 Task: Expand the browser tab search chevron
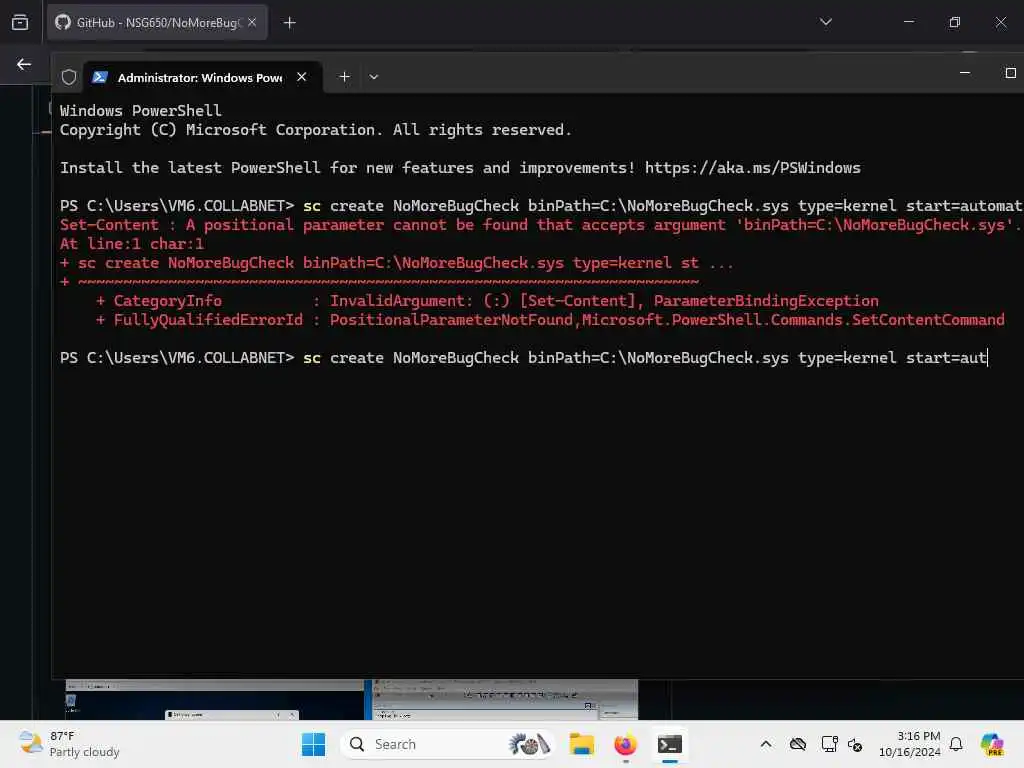pyautogui.click(x=825, y=22)
